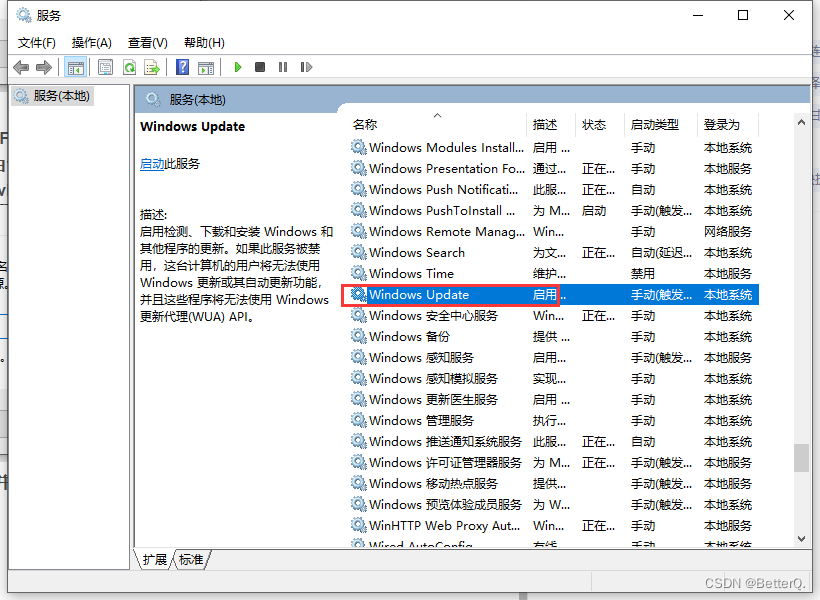This screenshot has height=600, width=820.
Task: Switch to the 标准 tab
Action: (190, 560)
